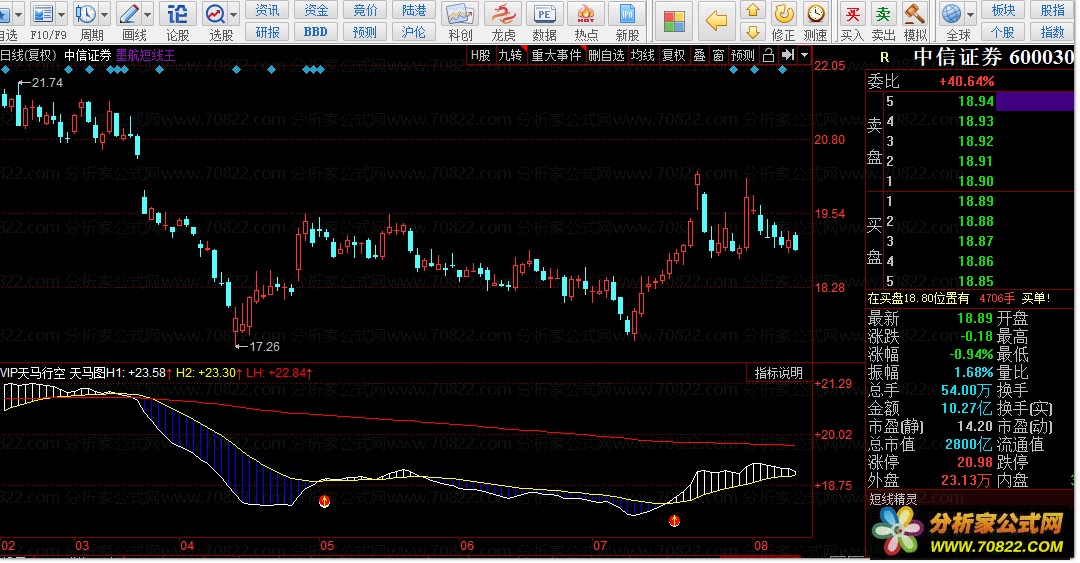This screenshot has width=1080, height=563.
Task: Click the VIP天马行空 indicator title
Action: (32, 373)
